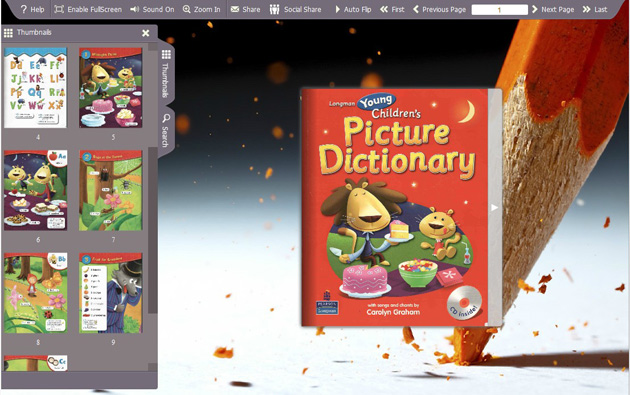Viewport: 630px width, 395px height.
Task: Open the Share email option
Action: 245,9
